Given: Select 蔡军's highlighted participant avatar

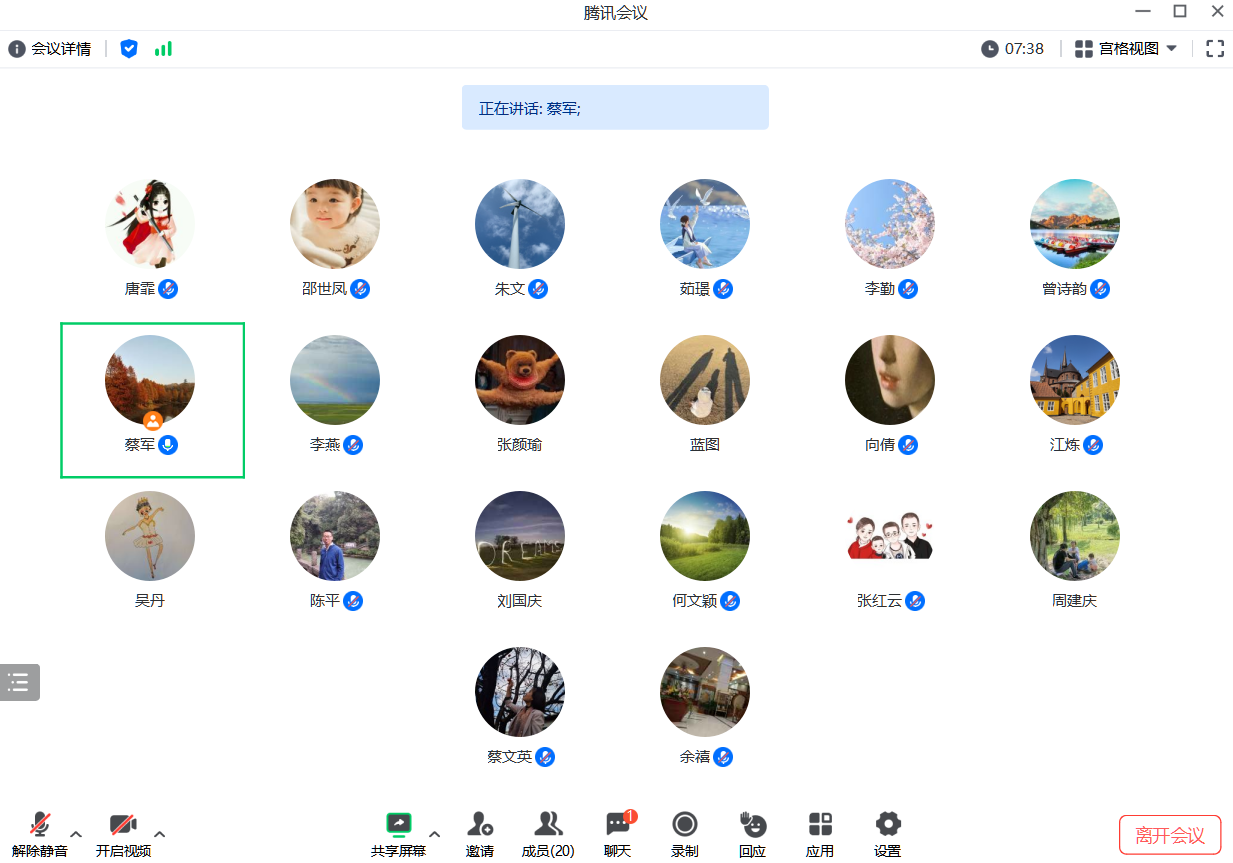Looking at the screenshot, I should click(x=150, y=380).
